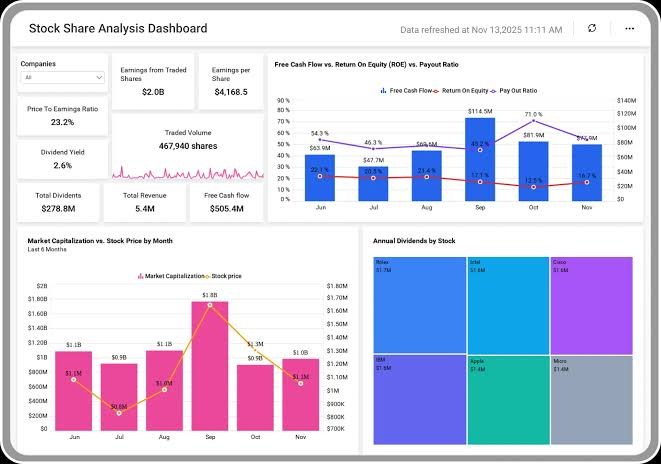661x464 pixels.
Task: Toggle Stock price legend series
Action: click(223, 276)
